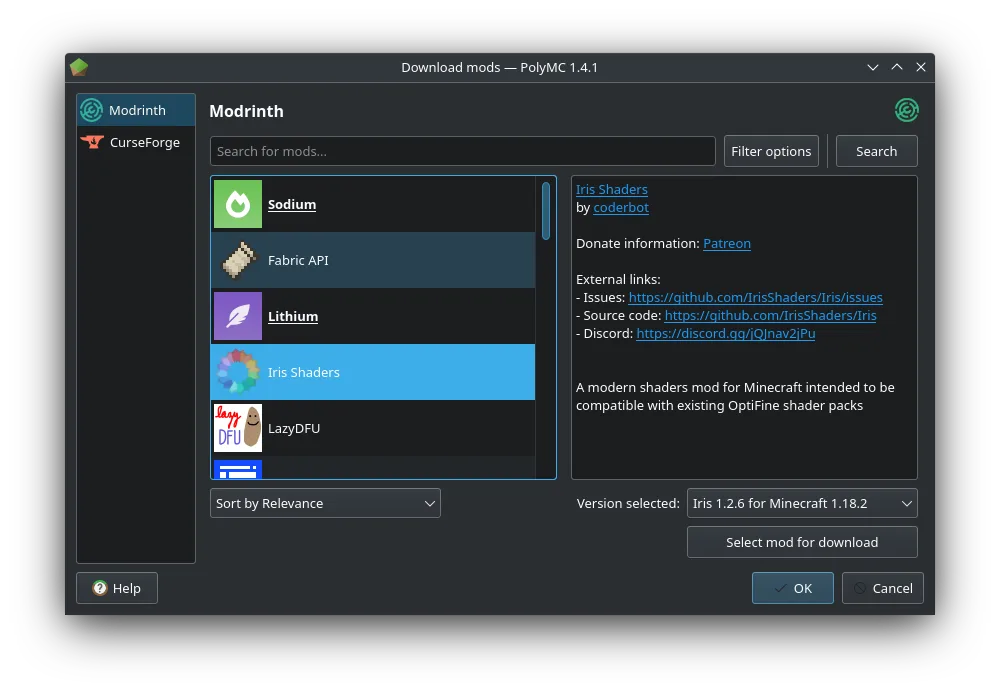Screen dimensions: 1000x692
Task: Maximize the Download mods window
Action: 897,67
